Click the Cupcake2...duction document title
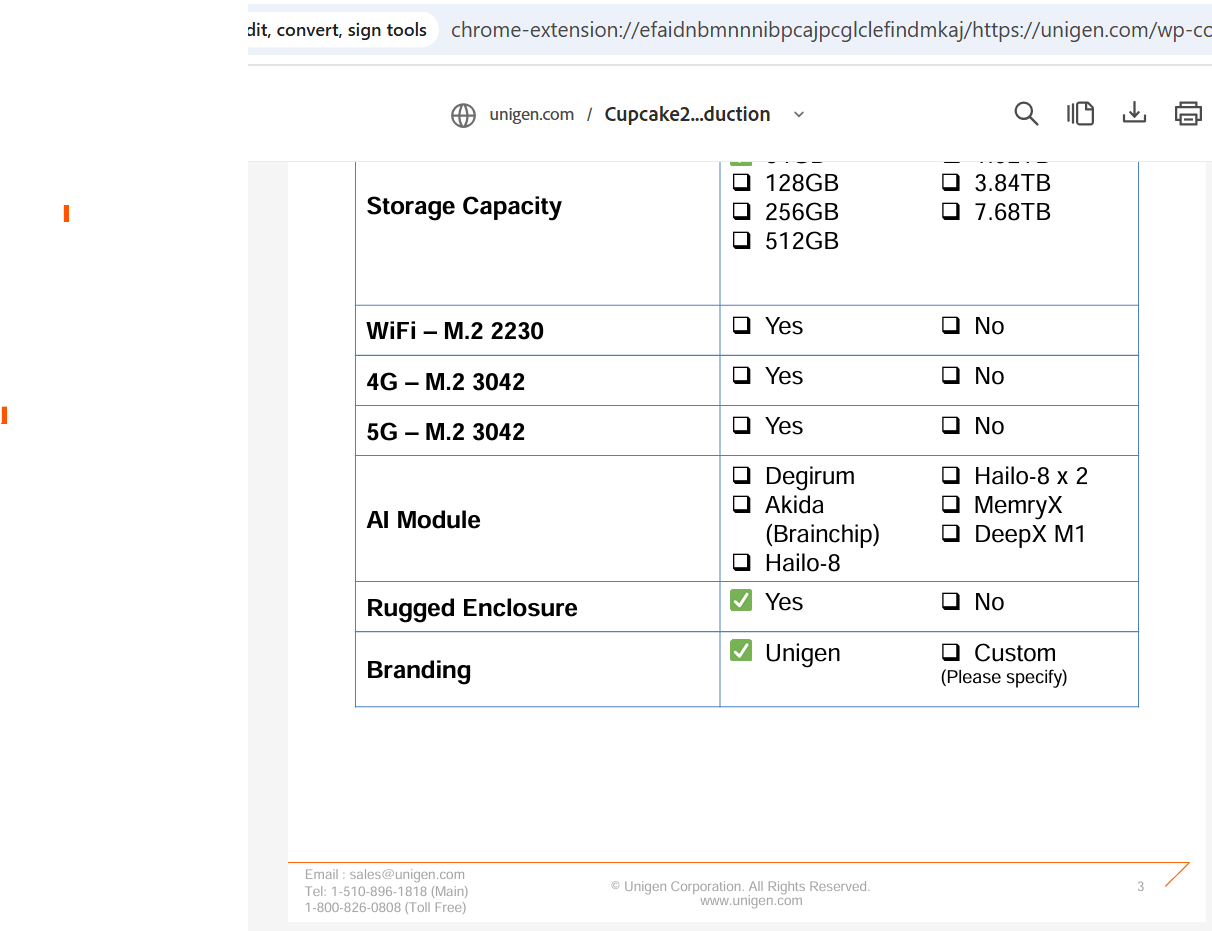 (687, 115)
